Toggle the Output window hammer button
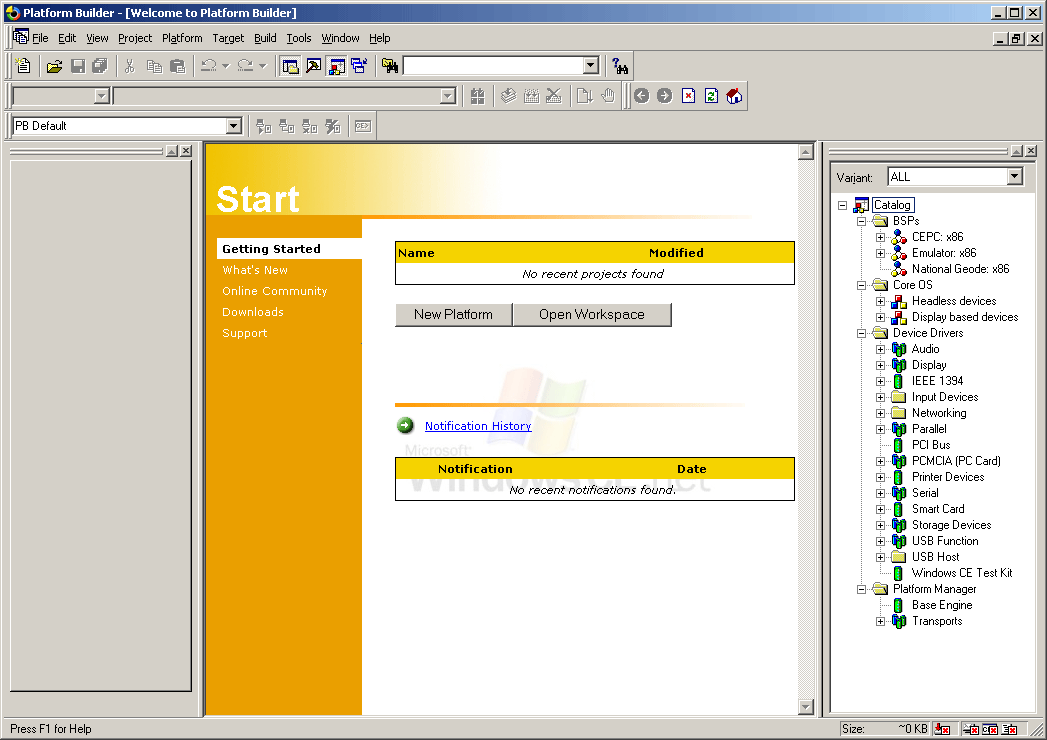Image resolution: width=1047 pixels, height=740 pixels. [x=313, y=65]
